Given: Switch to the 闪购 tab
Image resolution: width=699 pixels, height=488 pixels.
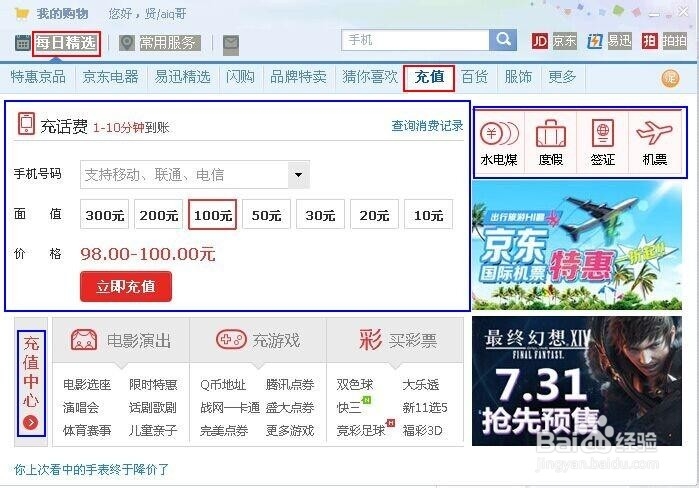Looking at the screenshot, I should click(240, 77).
